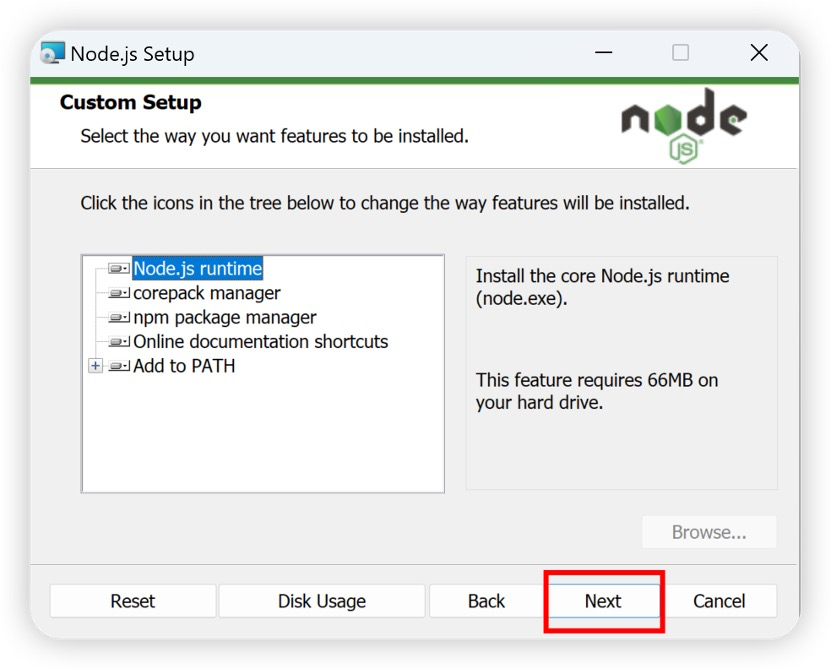Screen dimensions: 832x670
Task: Click the Reset button
Action: point(133,601)
